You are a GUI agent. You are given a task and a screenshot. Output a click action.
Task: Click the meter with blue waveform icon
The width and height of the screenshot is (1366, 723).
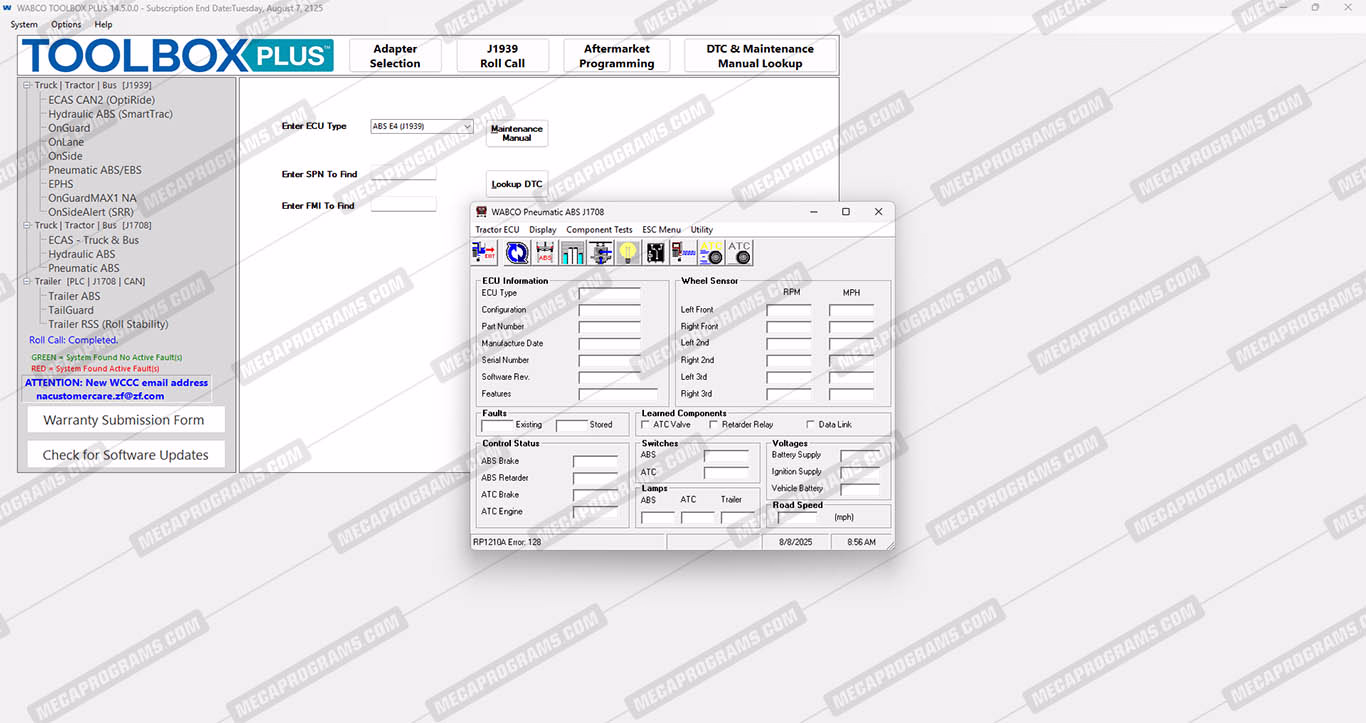pos(683,253)
